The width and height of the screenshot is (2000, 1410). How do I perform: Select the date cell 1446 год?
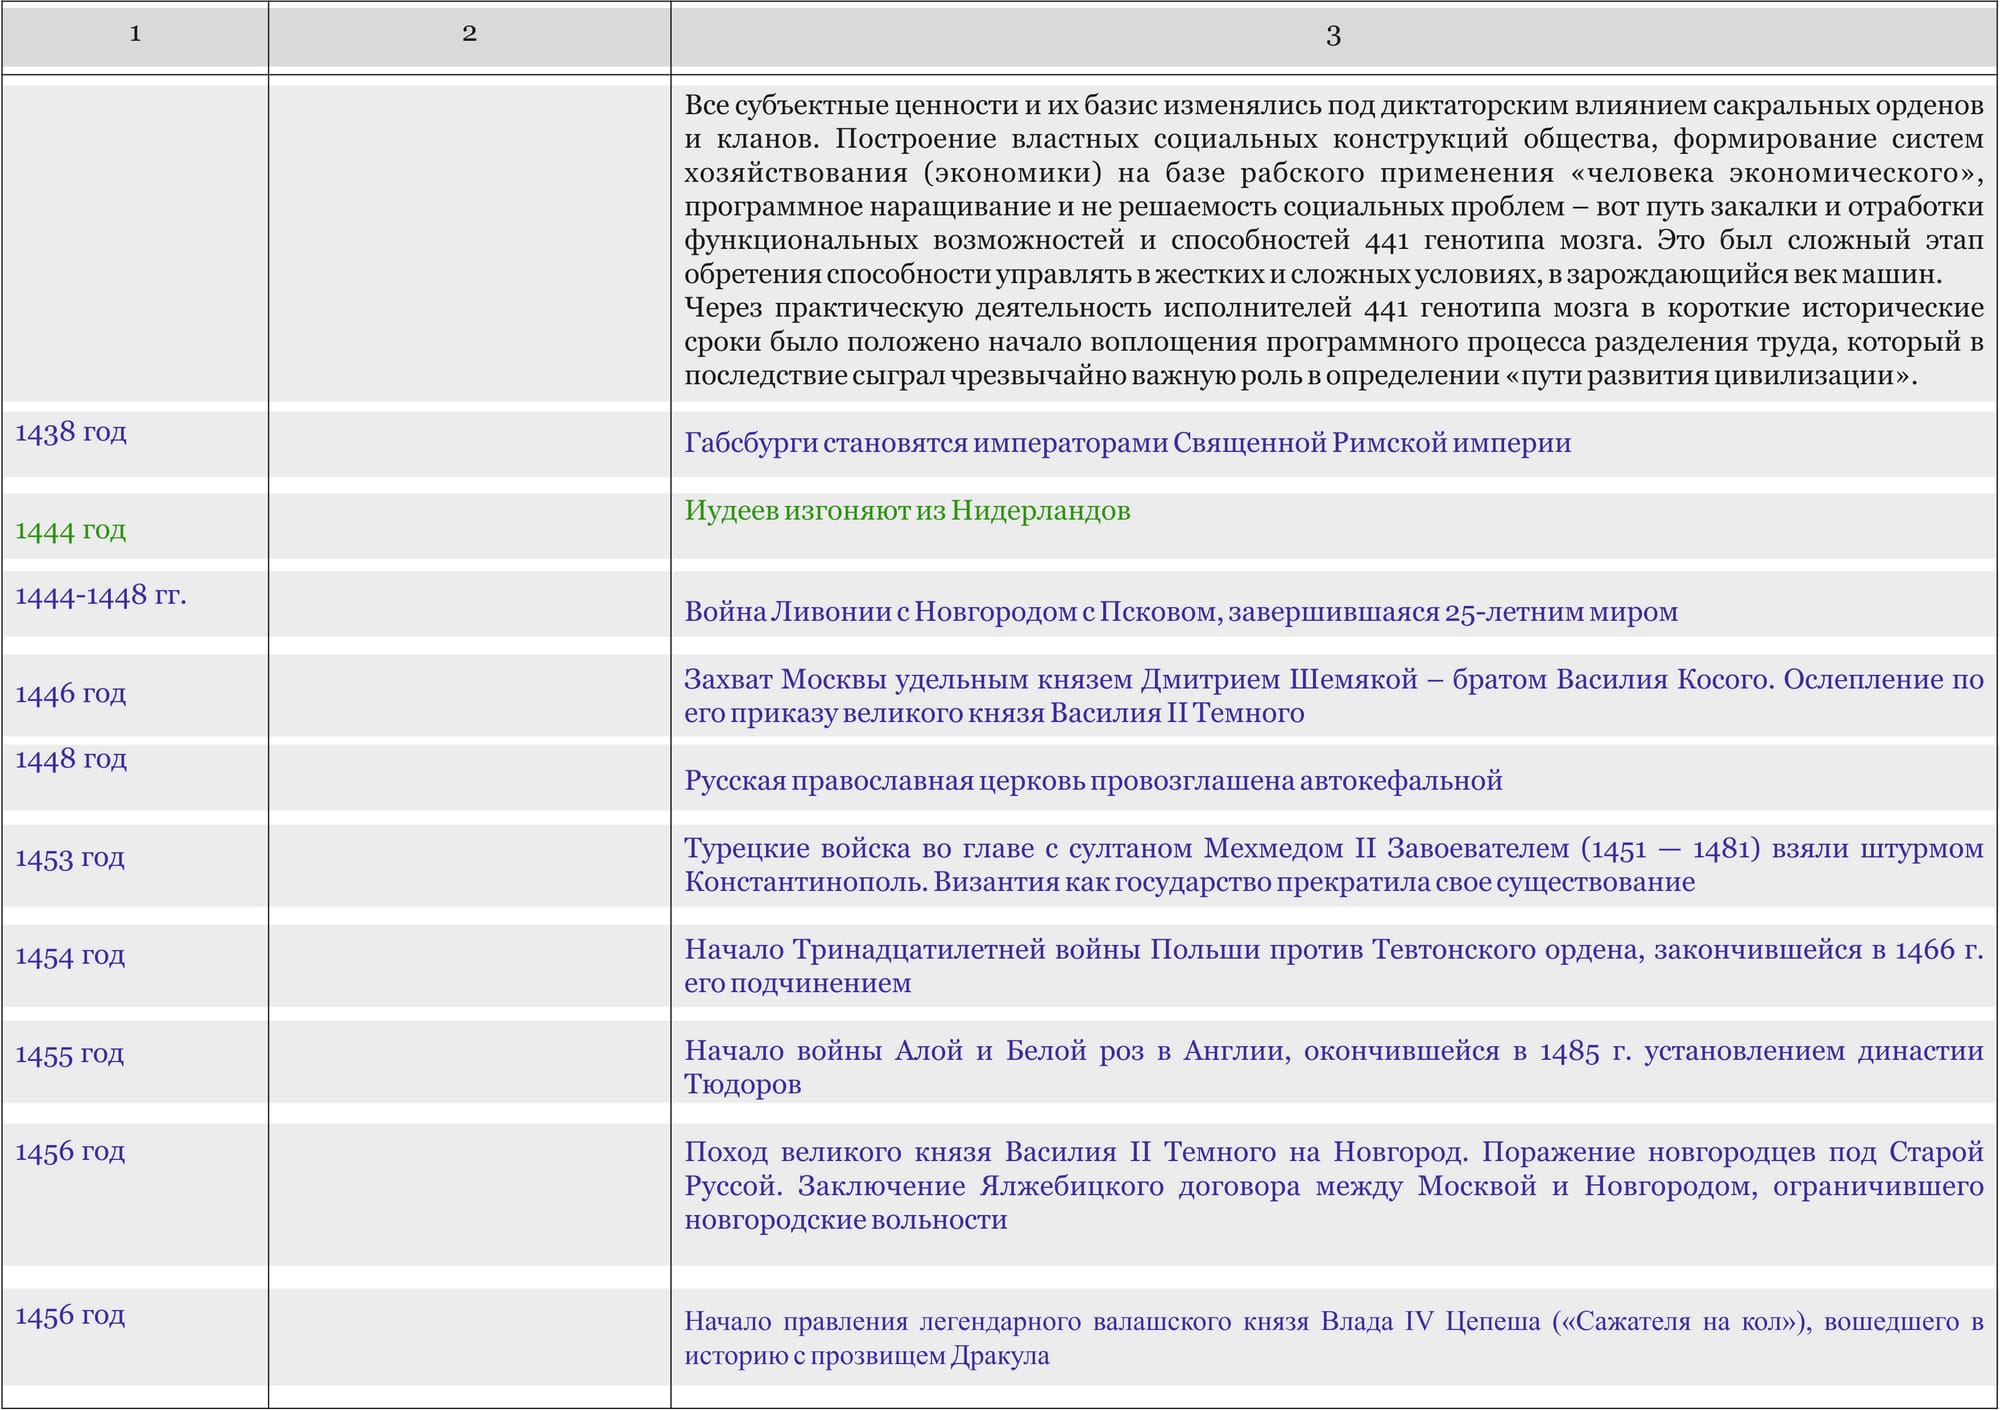tap(71, 693)
